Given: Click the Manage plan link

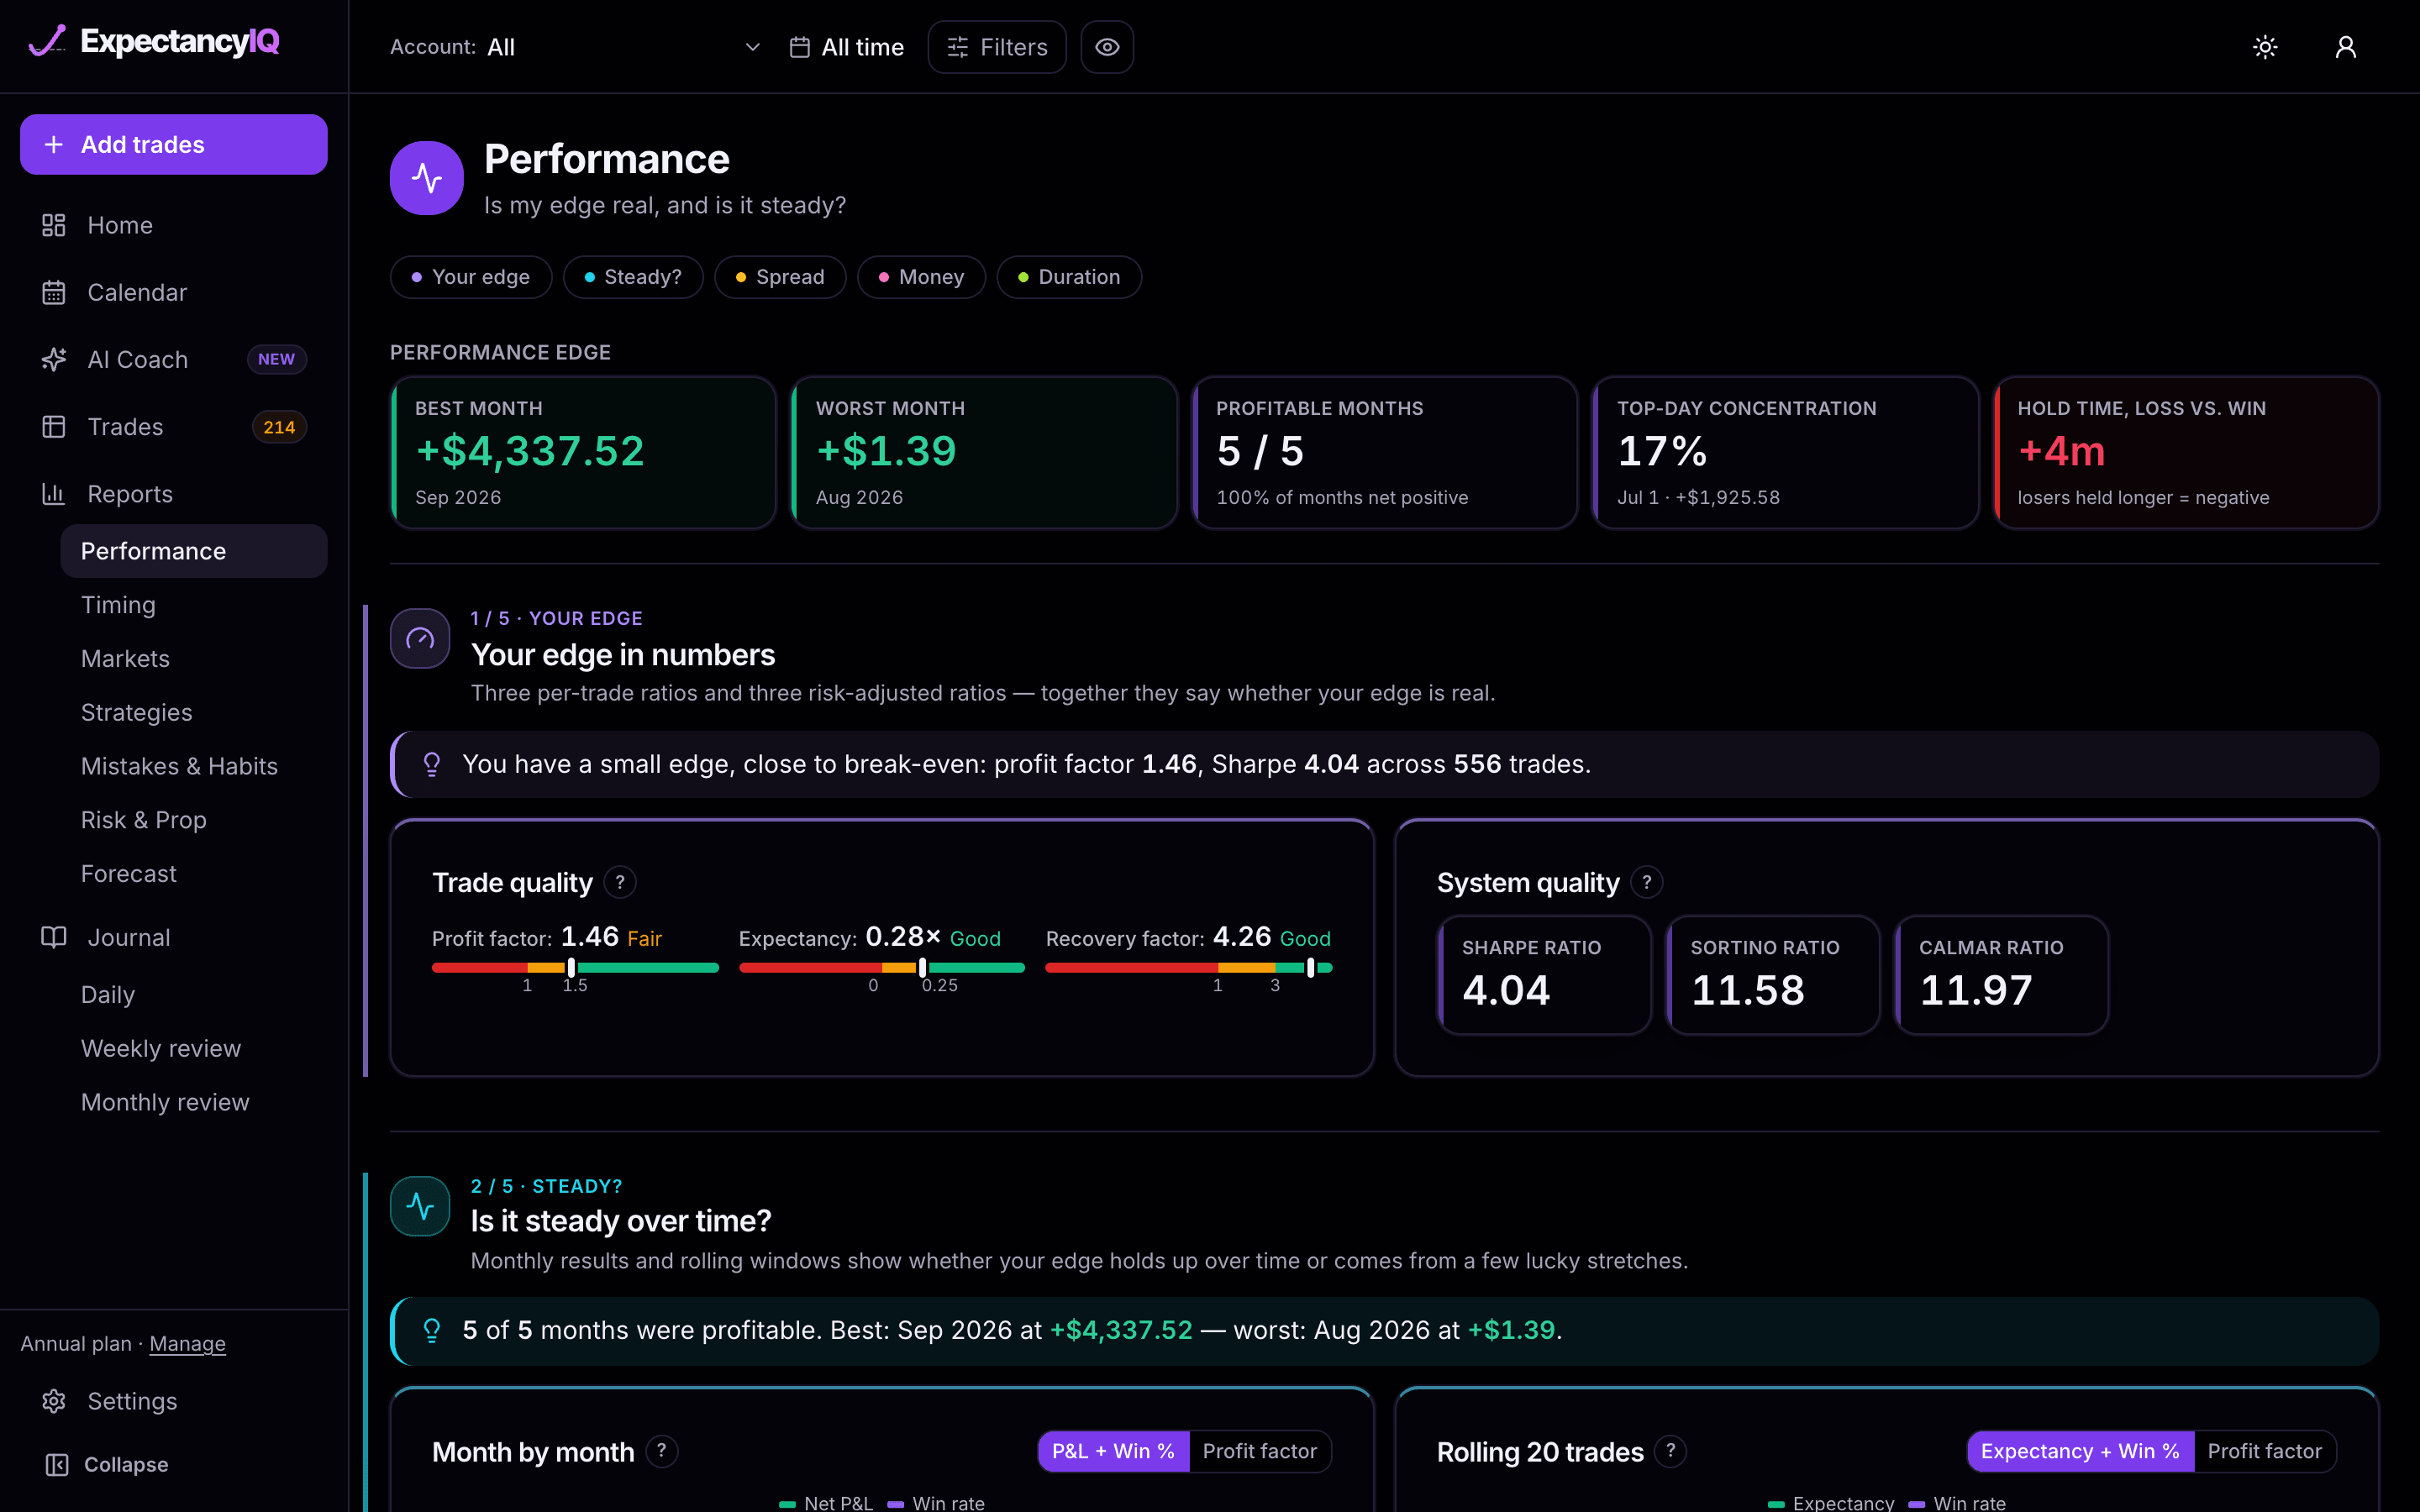Looking at the screenshot, I should click(x=187, y=1343).
